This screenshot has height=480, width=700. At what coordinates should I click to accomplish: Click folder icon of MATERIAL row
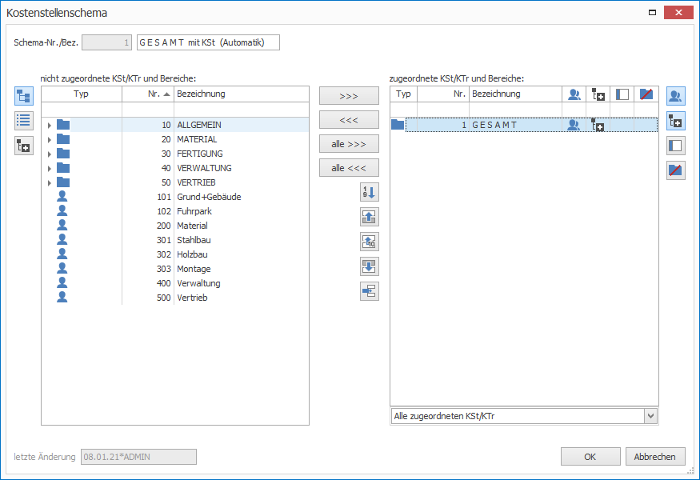pos(63,139)
